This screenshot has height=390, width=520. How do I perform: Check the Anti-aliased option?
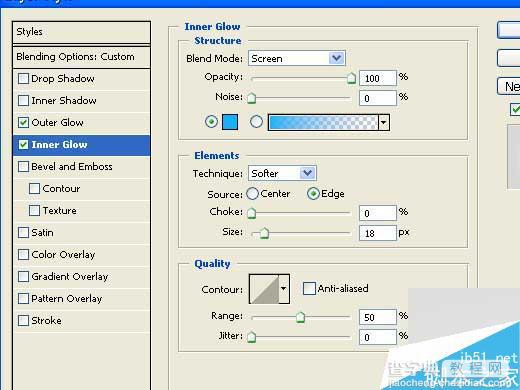[x=309, y=289]
